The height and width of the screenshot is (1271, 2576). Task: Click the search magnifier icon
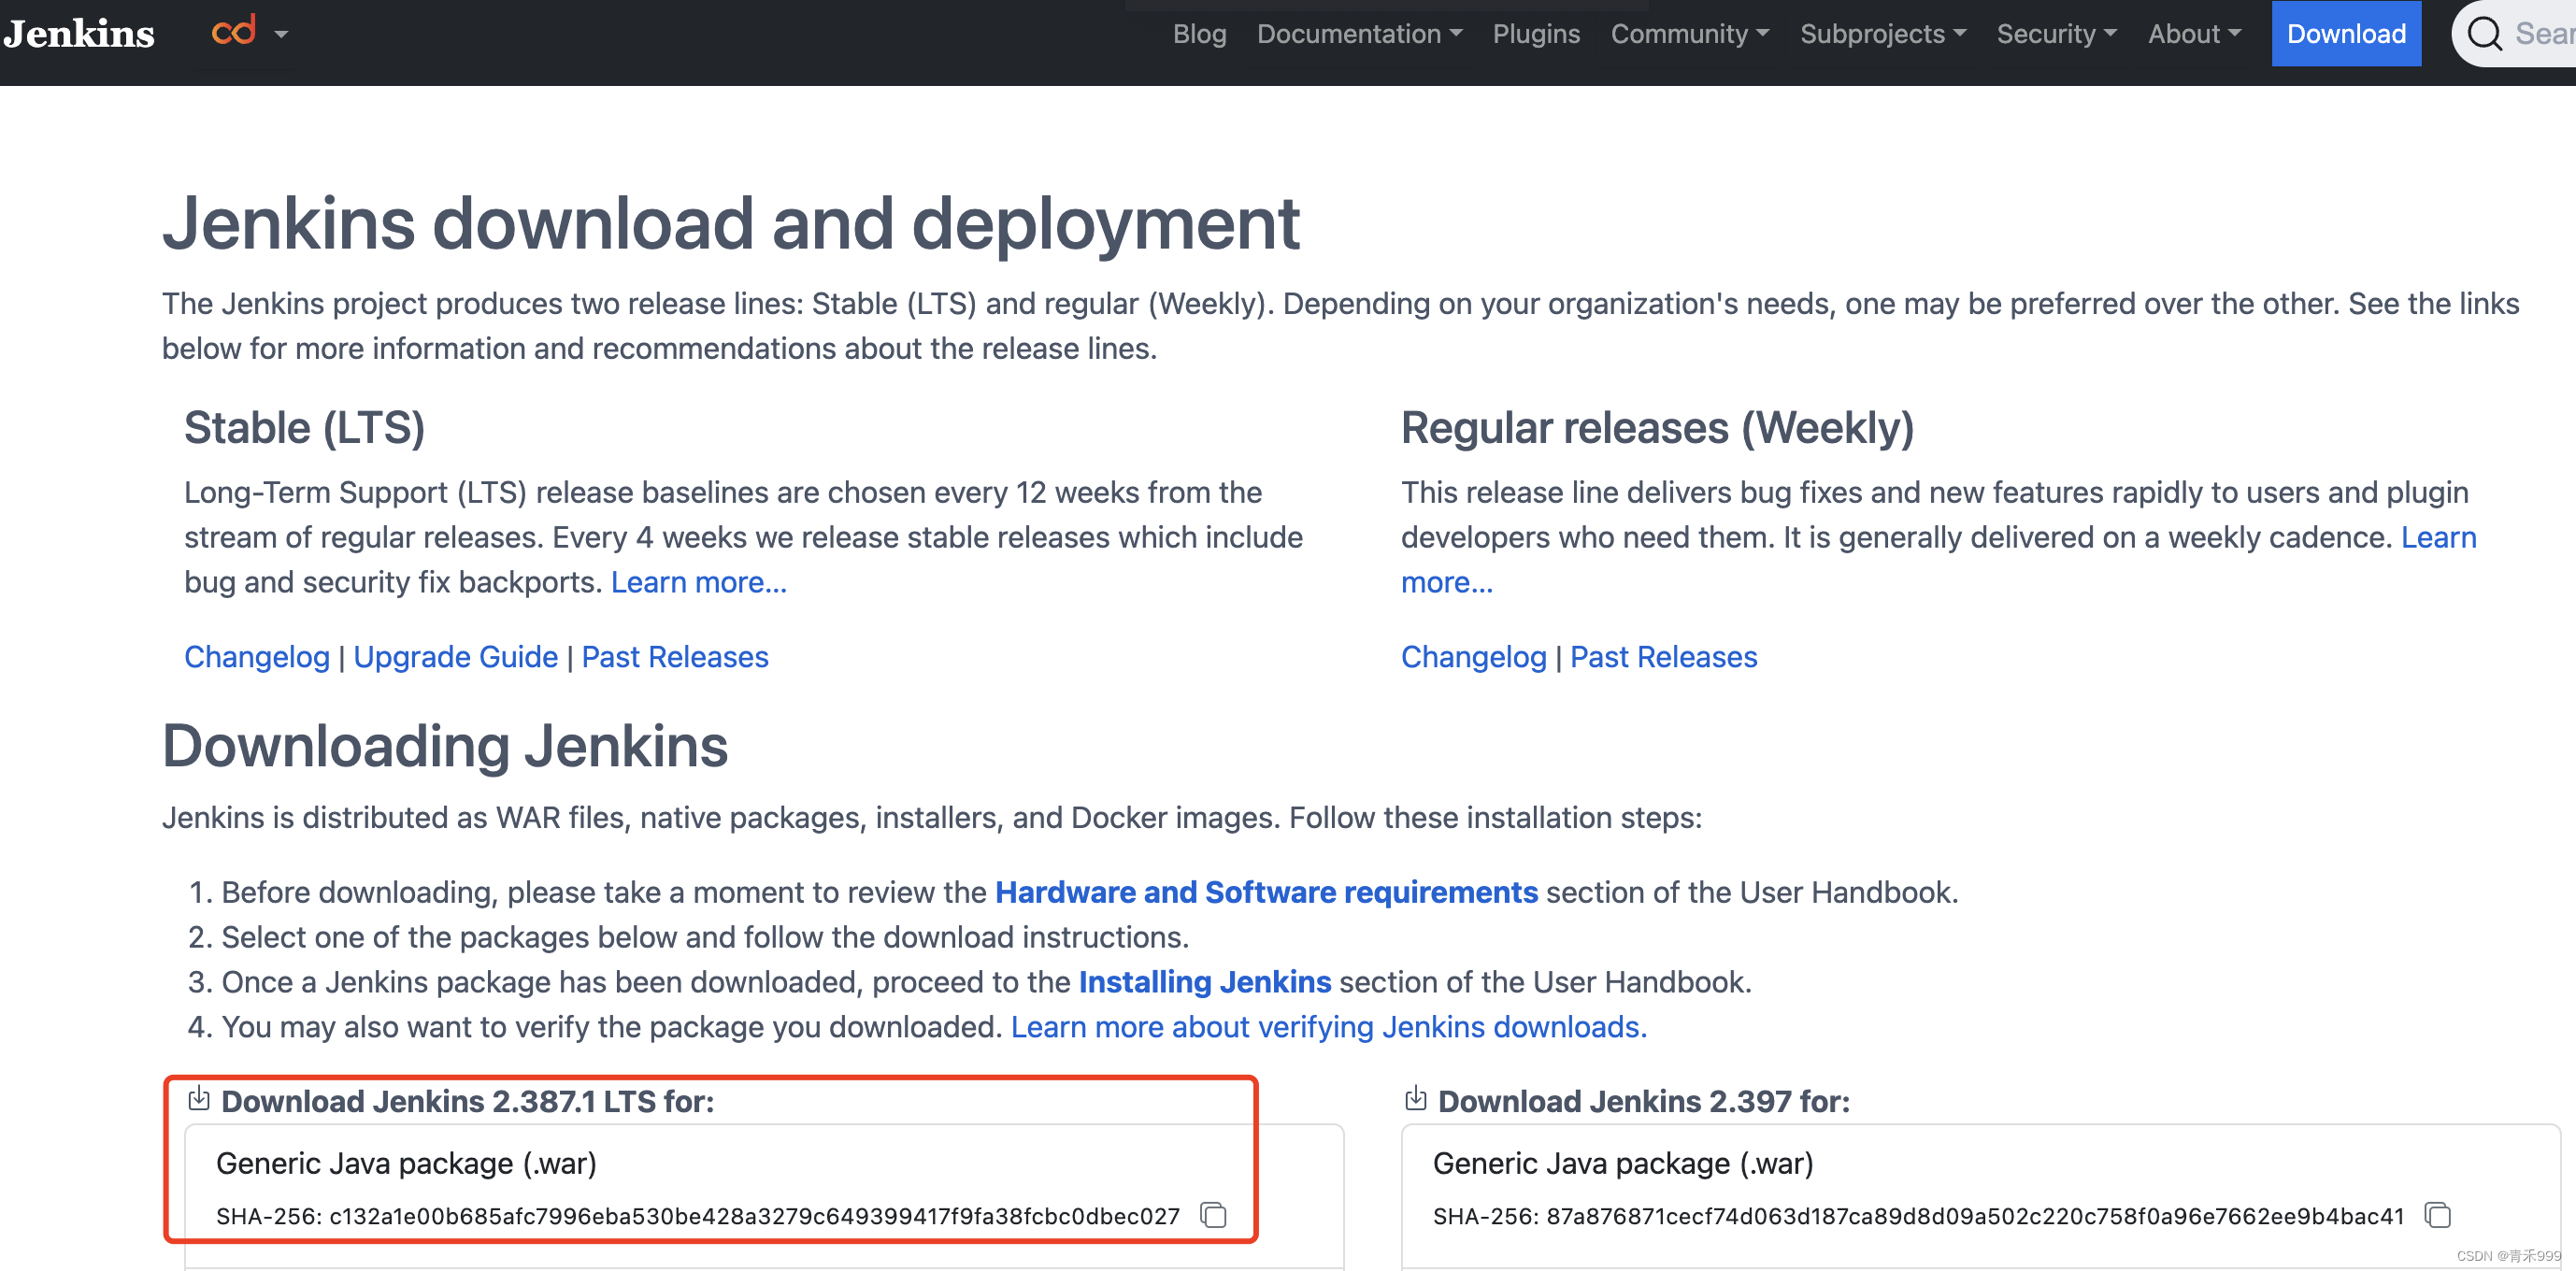pyautogui.click(x=2484, y=34)
